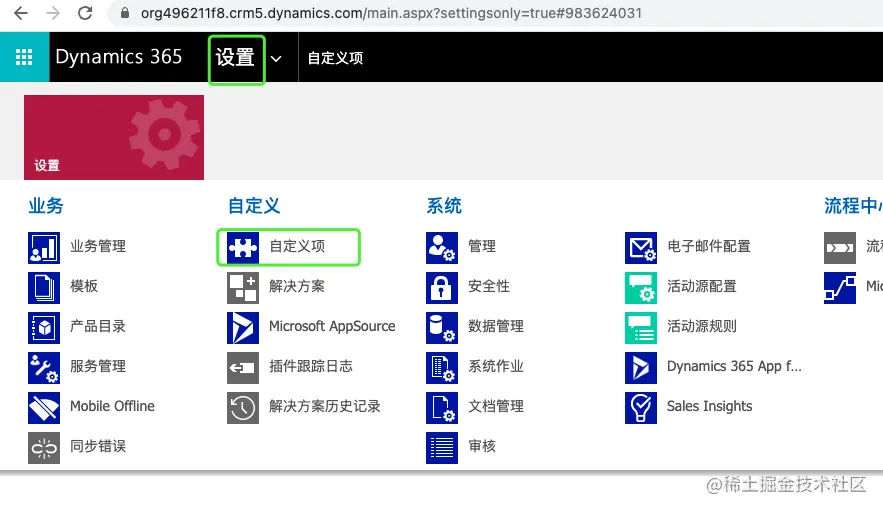
Task: Click the 管理 users-gear icon
Action: pyautogui.click(x=442, y=247)
